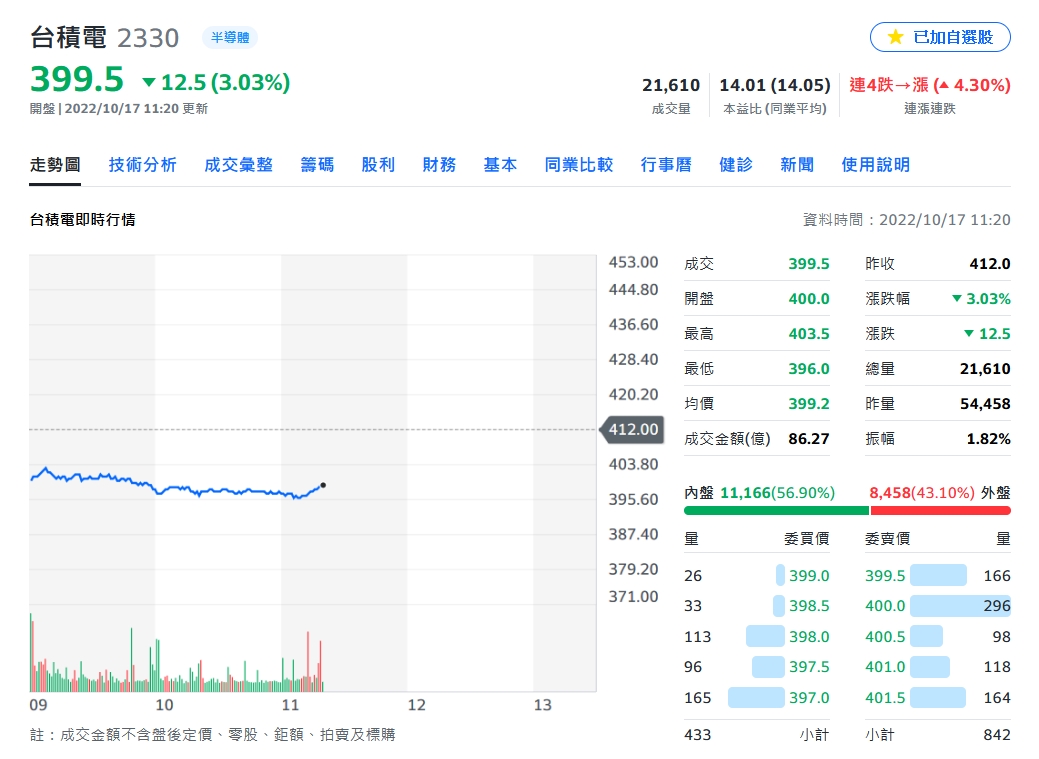This screenshot has height=759, width=1039.
Task: Click the bid price 397.0
Action: click(809, 698)
